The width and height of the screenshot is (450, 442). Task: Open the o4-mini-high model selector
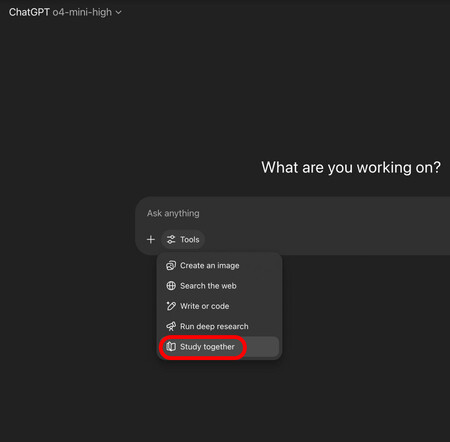(x=82, y=12)
